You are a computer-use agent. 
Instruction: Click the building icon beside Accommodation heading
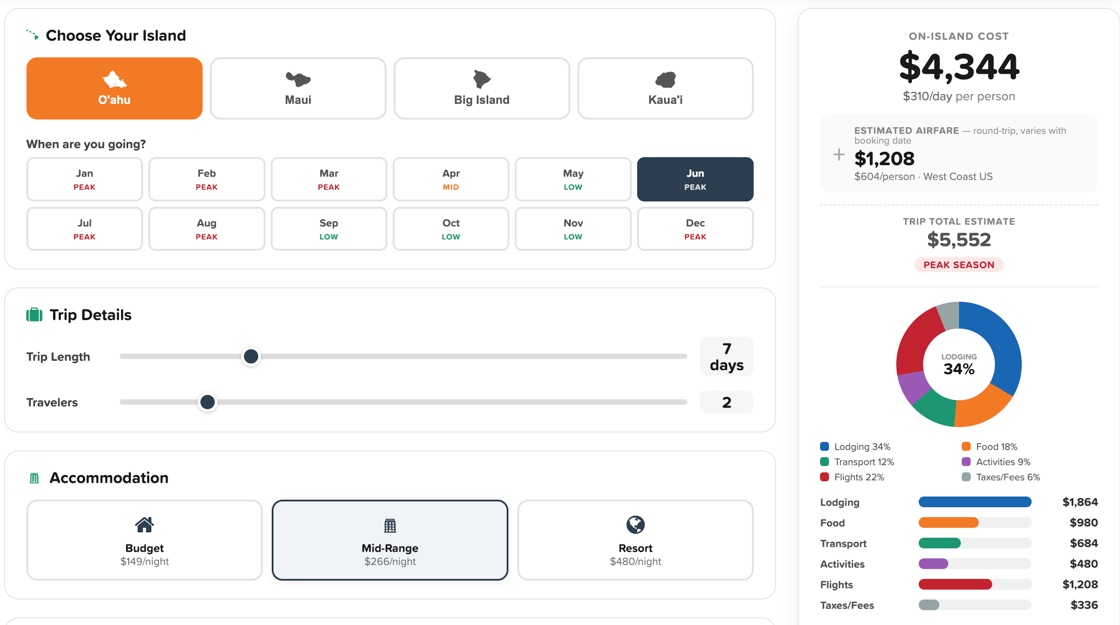pos(34,478)
